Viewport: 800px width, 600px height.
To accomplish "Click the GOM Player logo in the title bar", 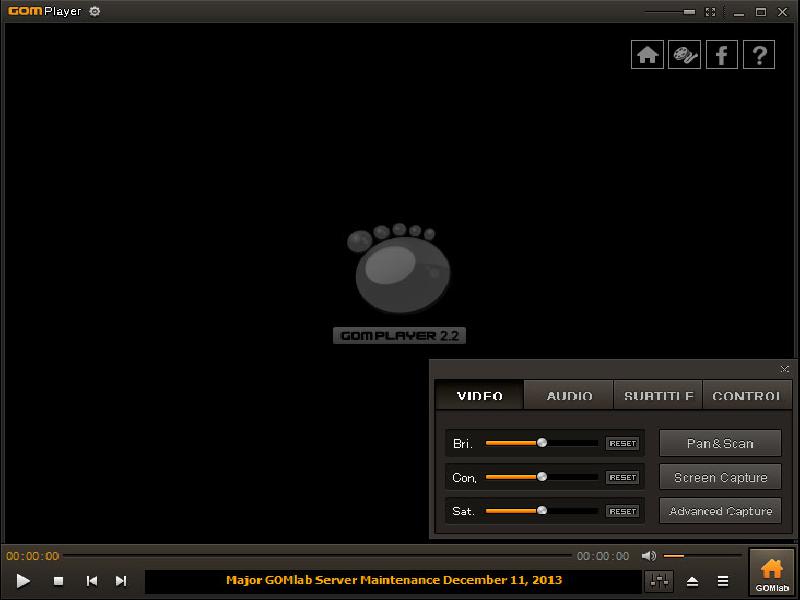I will point(44,11).
